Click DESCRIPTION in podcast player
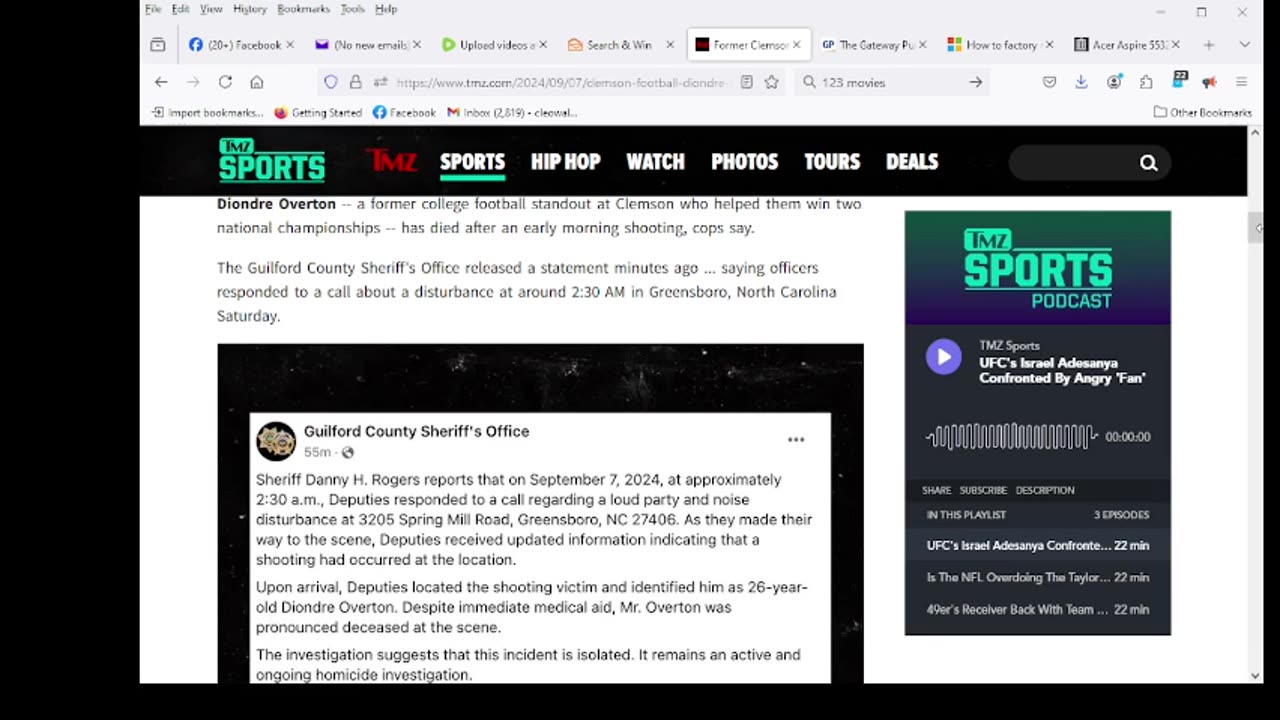This screenshot has width=1280, height=720. (x=1045, y=490)
